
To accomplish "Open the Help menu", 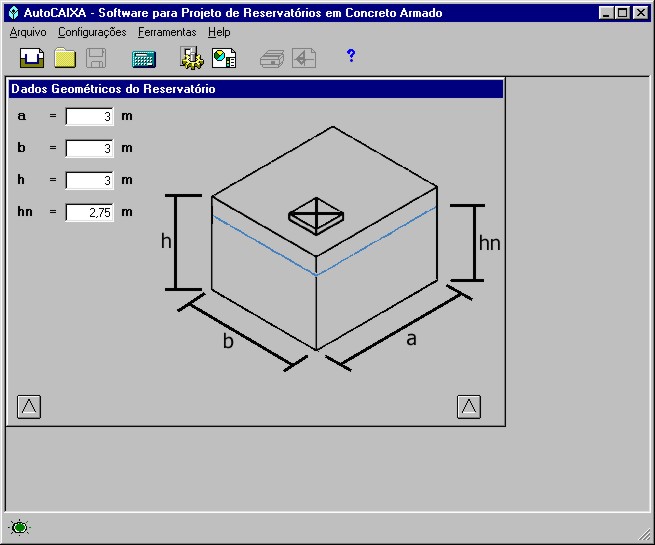I will pos(219,32).
